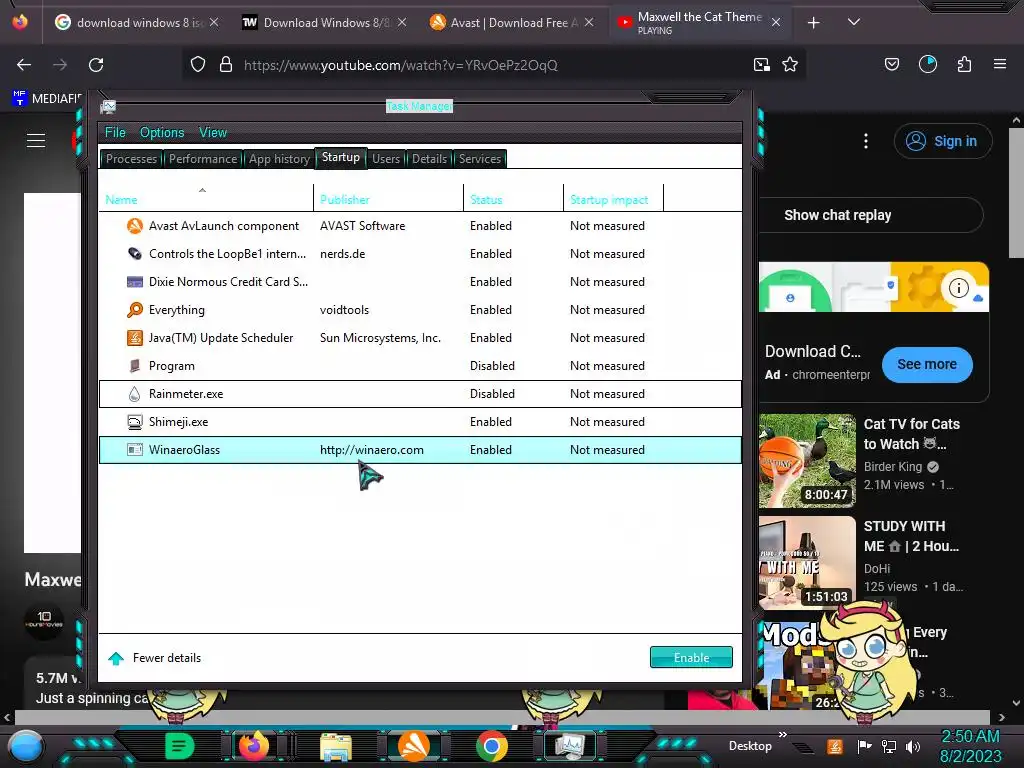
Task: Switch to the App history tab
Action: pos(279,159)
